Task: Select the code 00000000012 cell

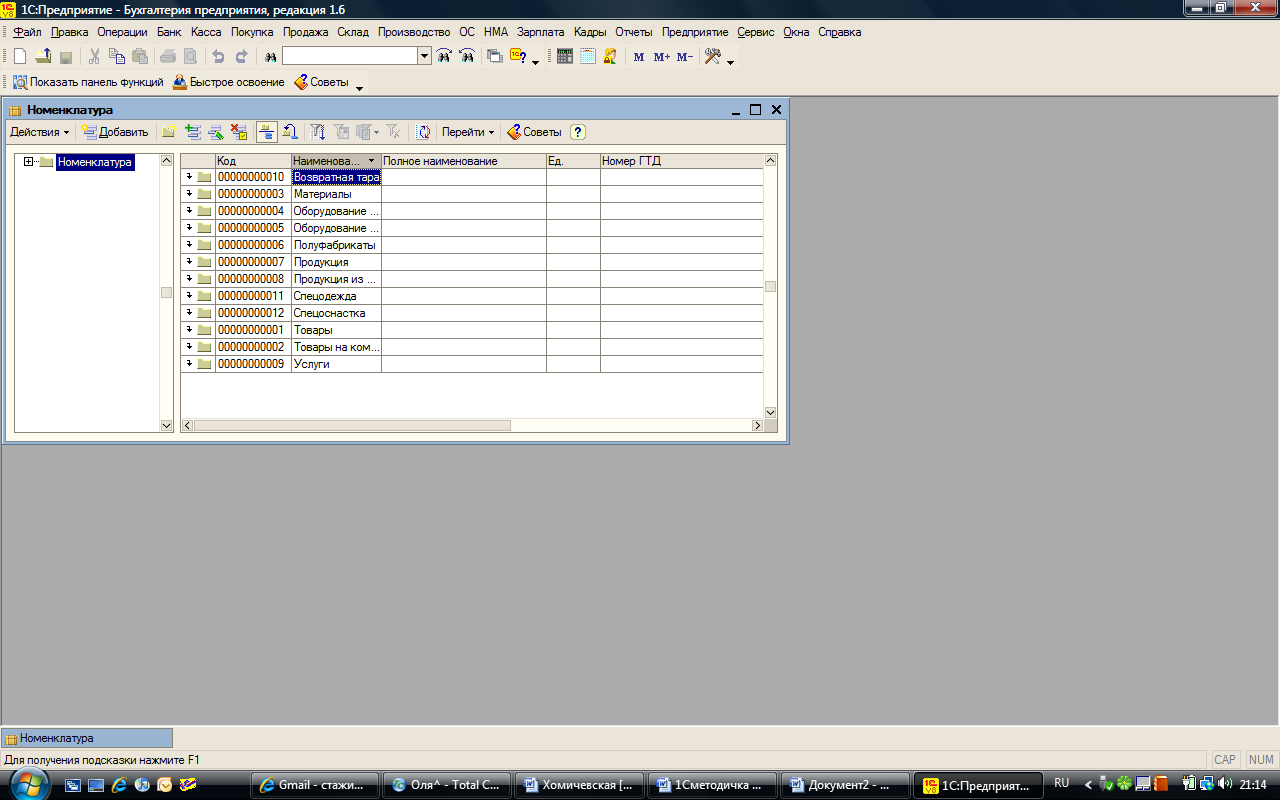Action: 253,313
